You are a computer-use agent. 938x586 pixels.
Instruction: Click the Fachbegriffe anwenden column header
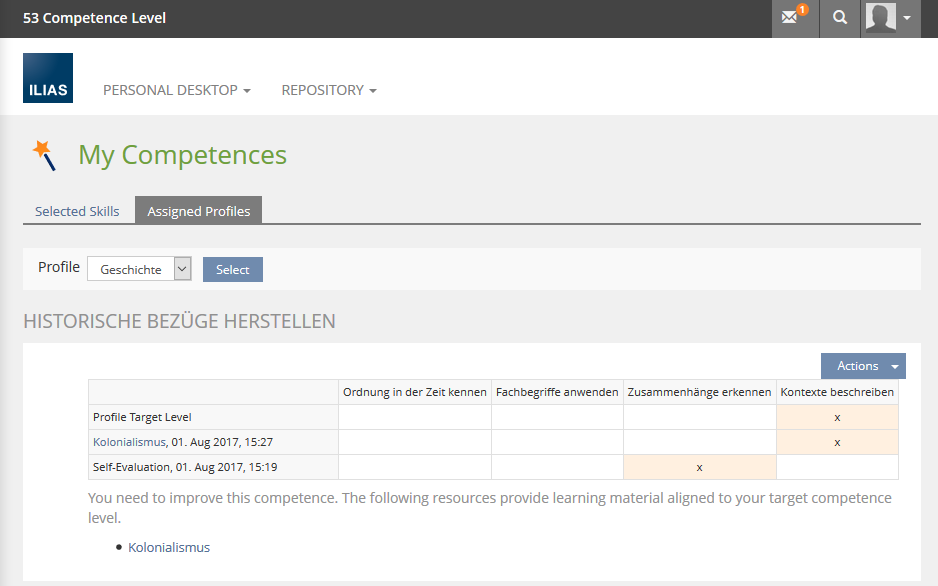[x=557, y=392]
